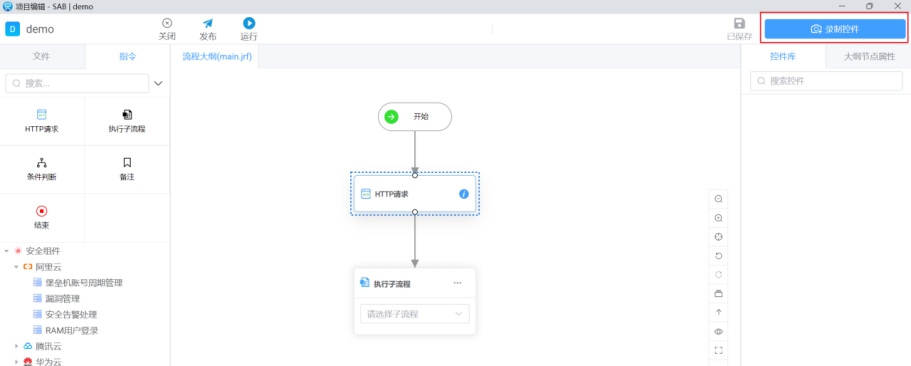
Task: Toggle the eye visibility icon in canvas toolbar
Action: (719, 332)
